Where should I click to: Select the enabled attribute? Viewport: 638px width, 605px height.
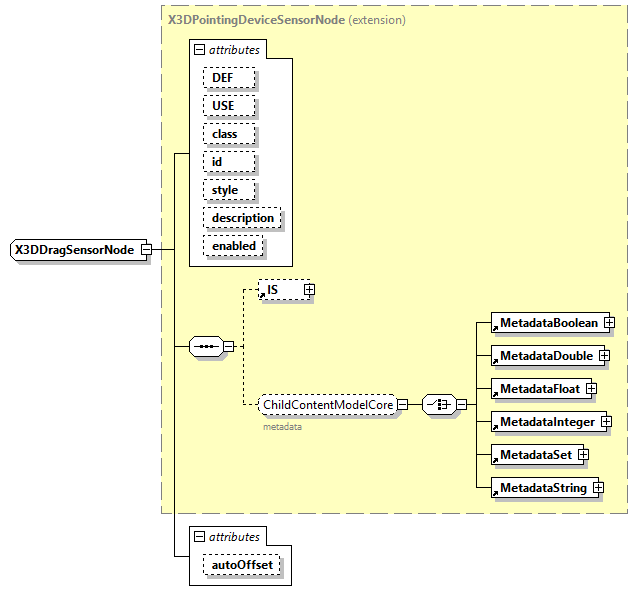[233, 246]
